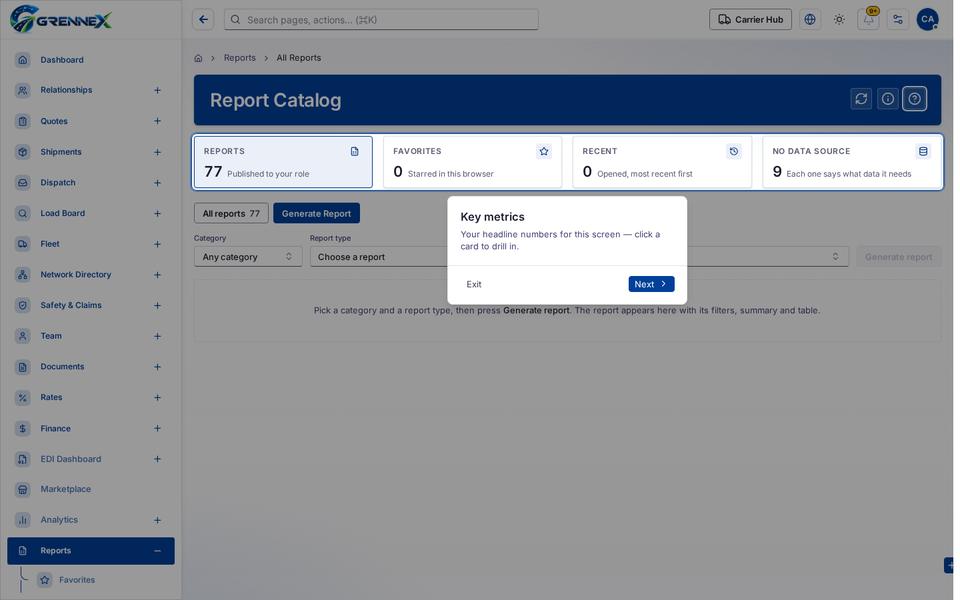
Task: Click the Reports card document icon
Action: 354,151
